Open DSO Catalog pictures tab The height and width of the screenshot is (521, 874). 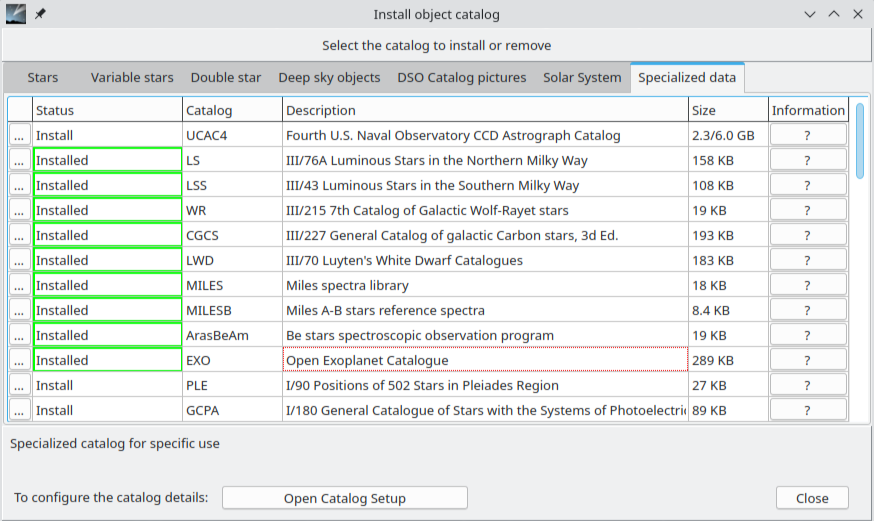[x=462, y=77]
